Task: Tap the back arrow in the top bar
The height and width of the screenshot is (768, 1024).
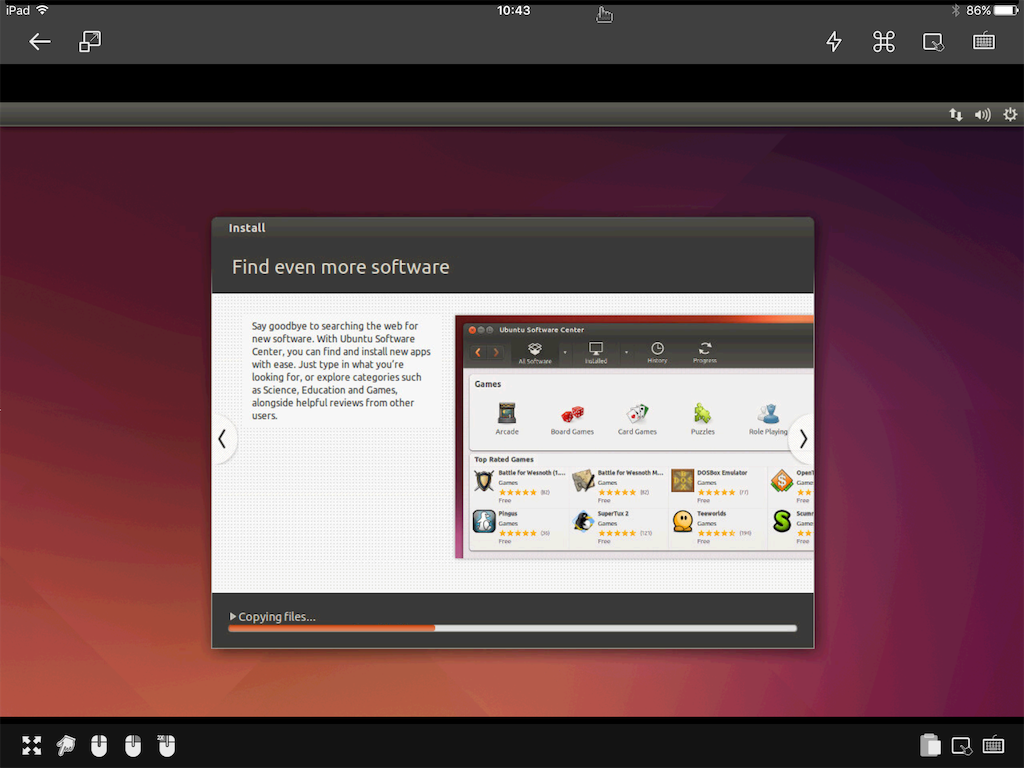Action: (x=40, y=42)
